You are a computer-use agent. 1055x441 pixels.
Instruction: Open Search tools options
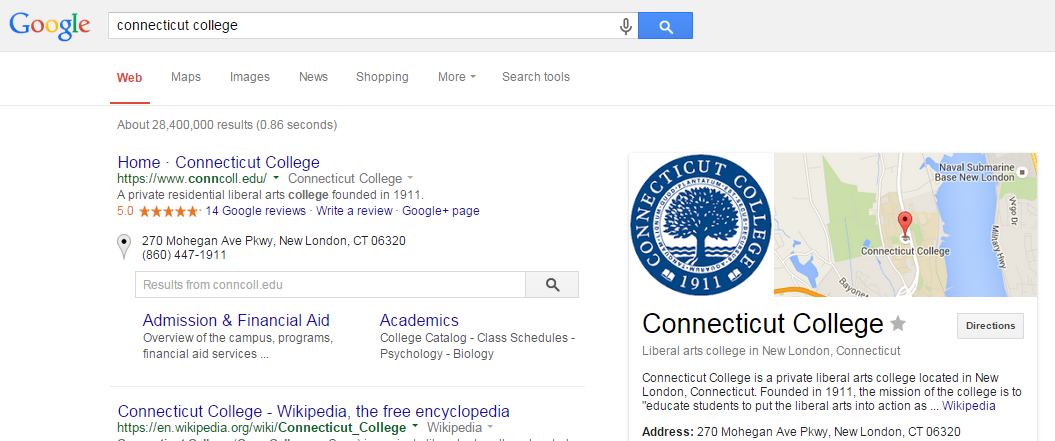point(536,77)
